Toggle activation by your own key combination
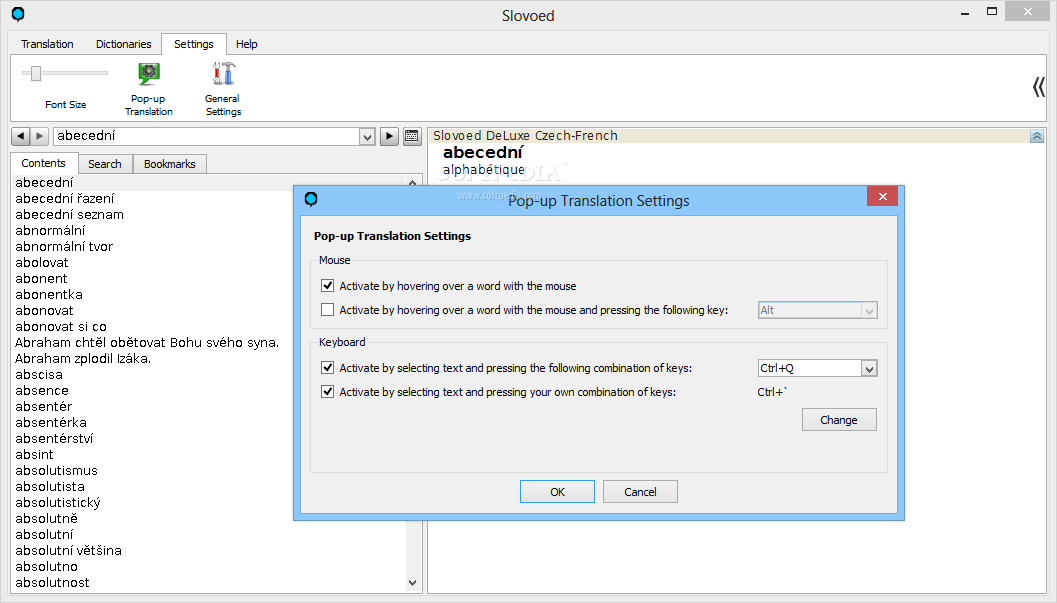The width and height of the screenshot is (1057, 603). [328, 391]
